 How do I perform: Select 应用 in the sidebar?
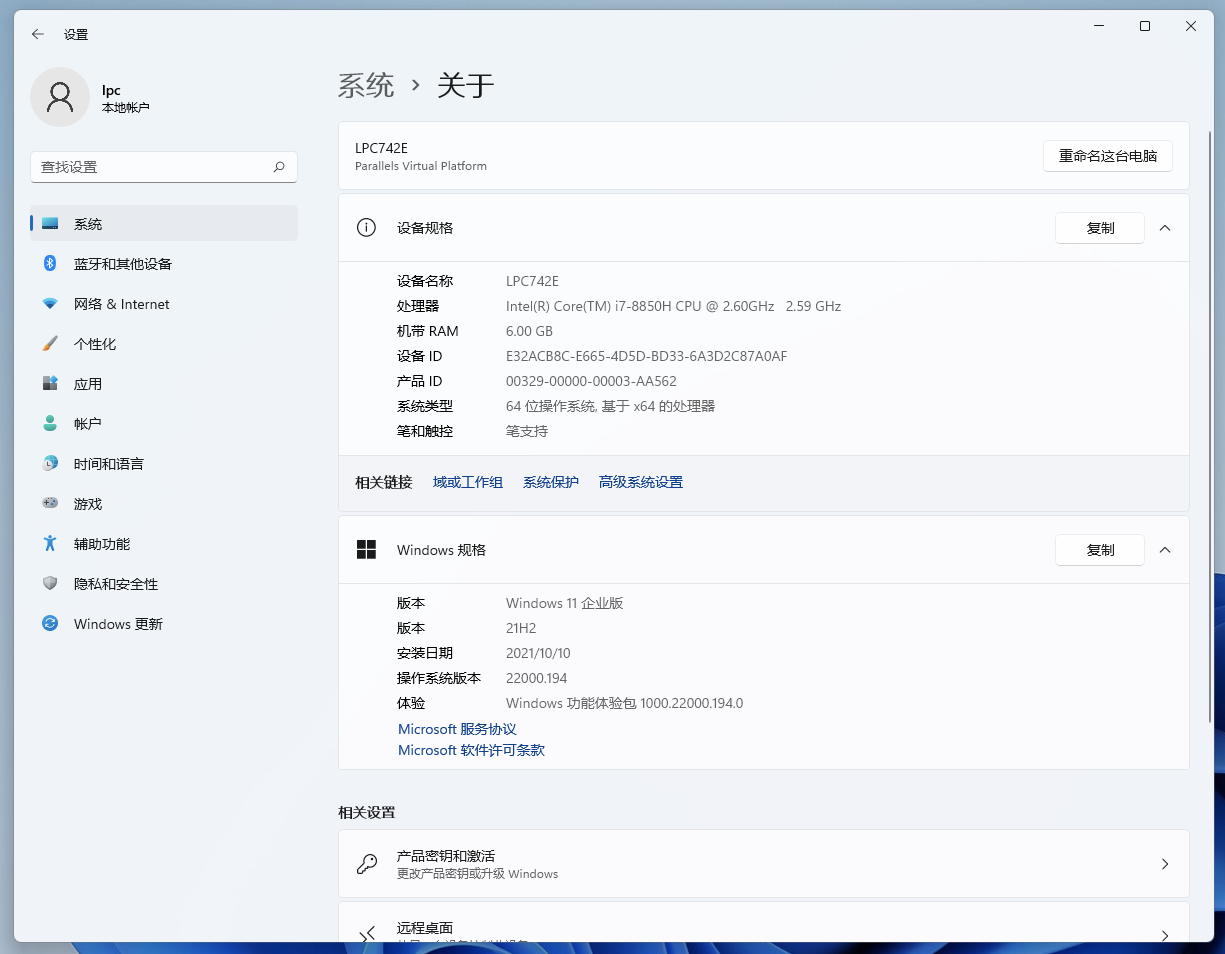click(164, 384)
